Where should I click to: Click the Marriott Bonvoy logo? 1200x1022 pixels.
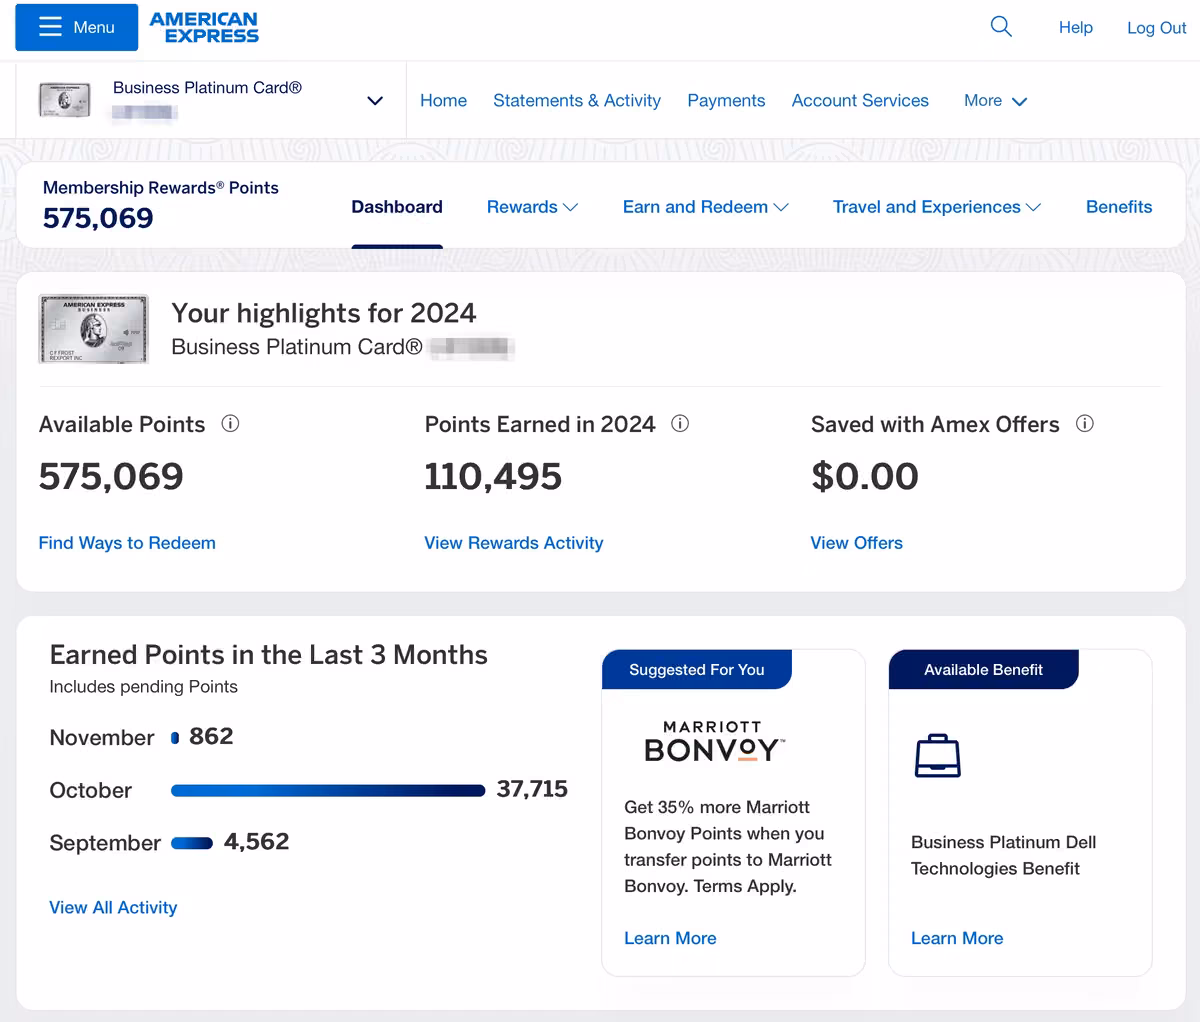click(x=713, y=742)
